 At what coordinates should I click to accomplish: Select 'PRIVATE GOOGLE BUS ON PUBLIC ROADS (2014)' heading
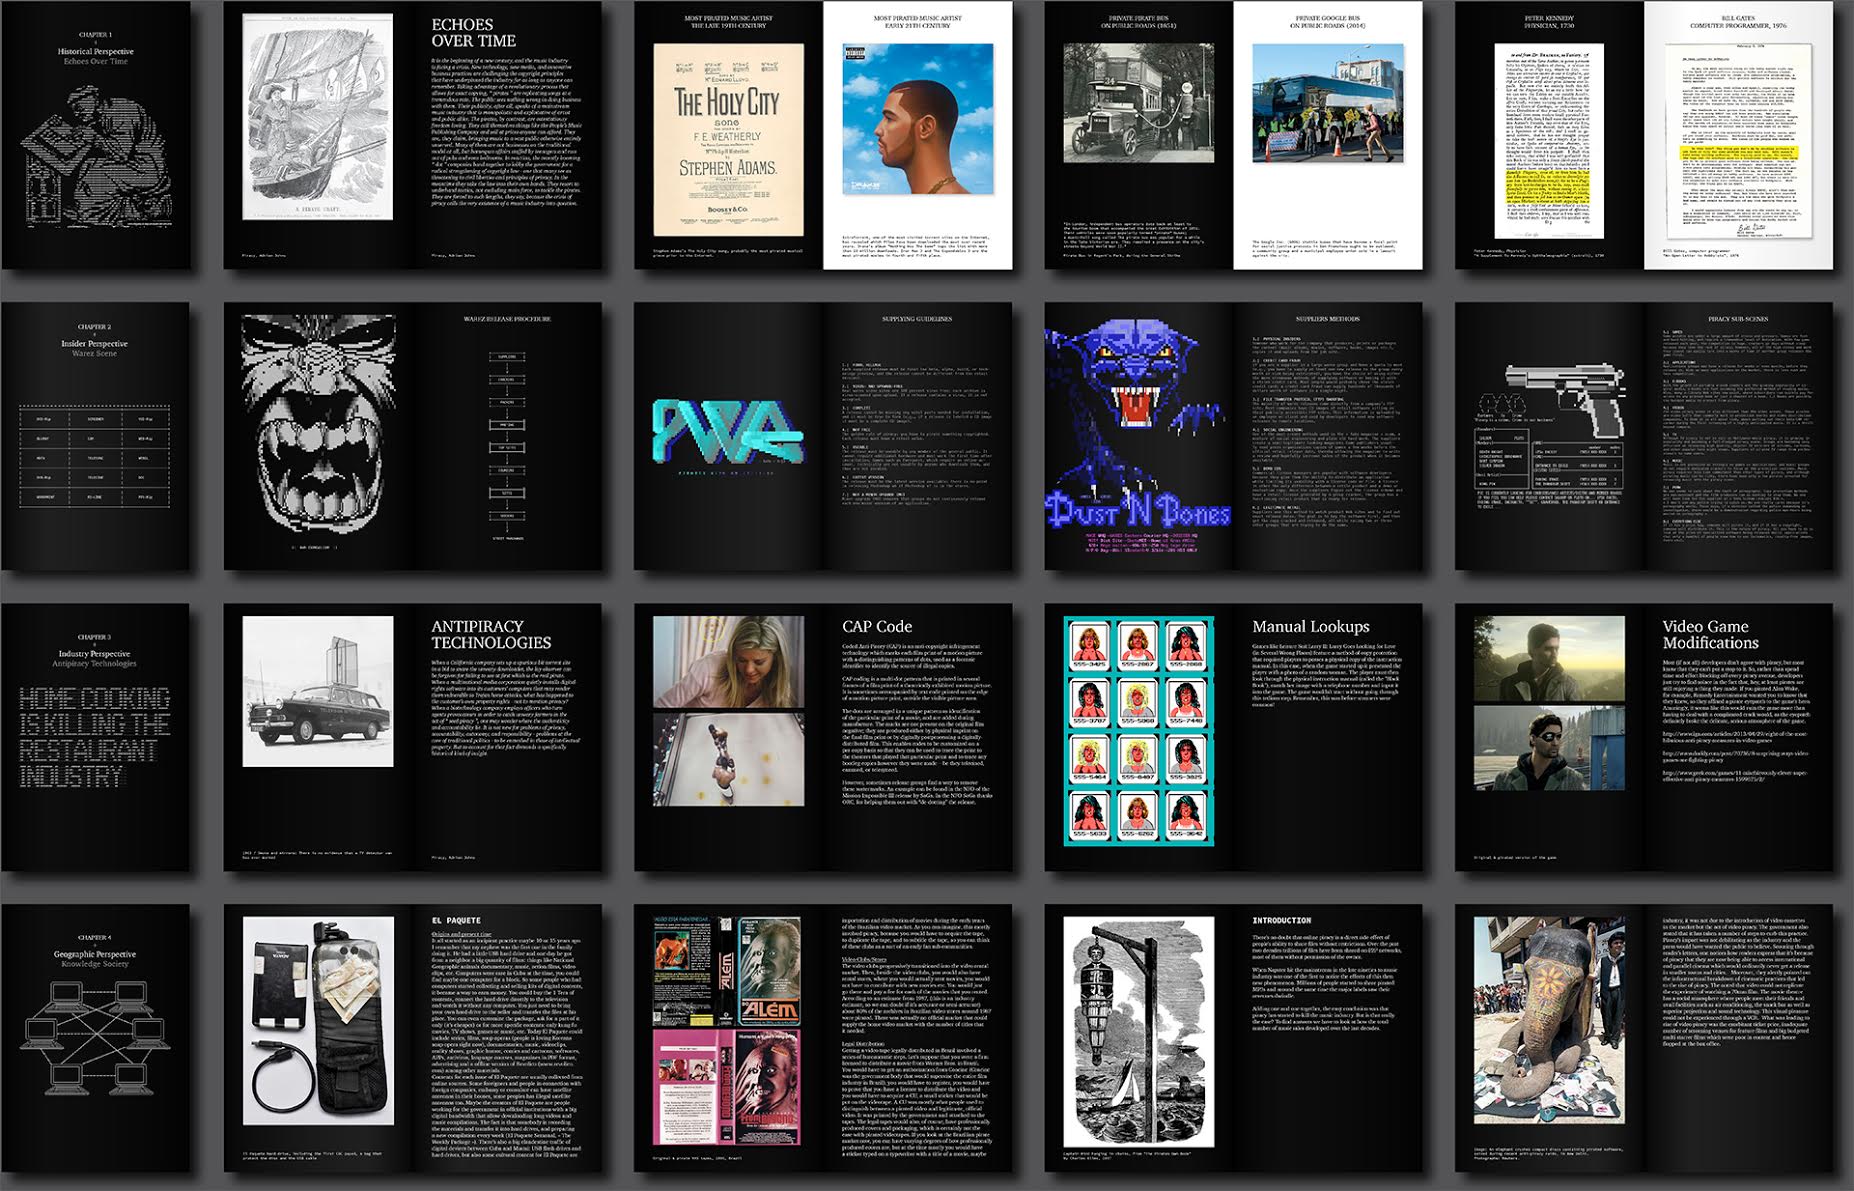[1327, 21]
